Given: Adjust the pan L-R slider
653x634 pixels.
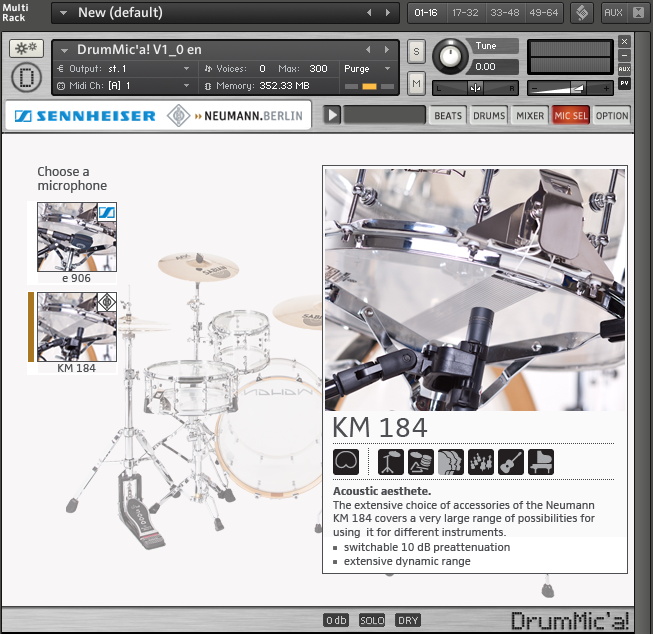Looking at the screenshot, I should coord(475,88).
